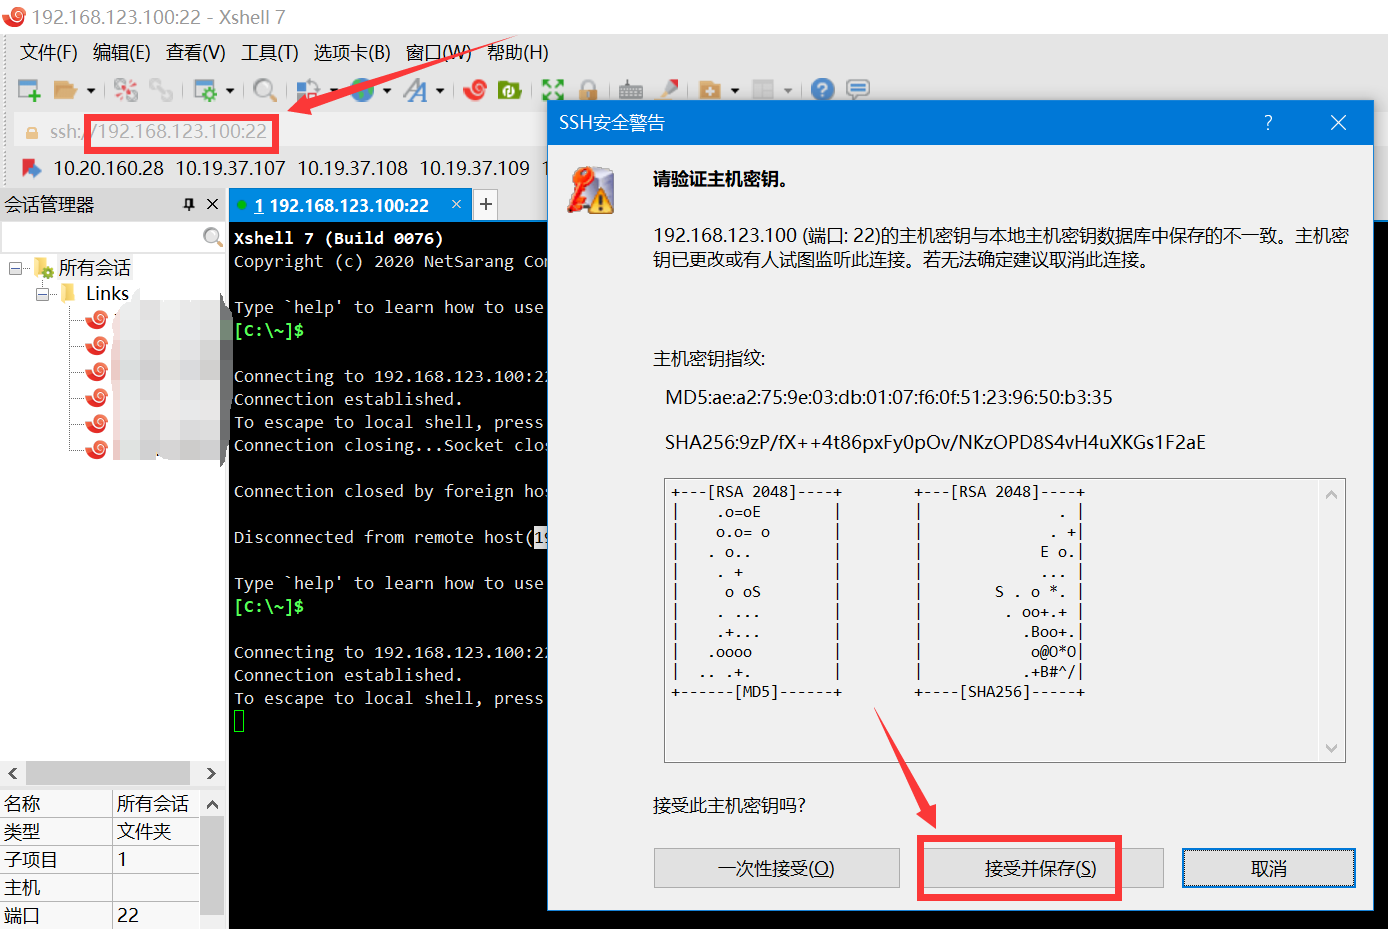Click the 端口 value 22 cell
The image size is (1388, 929).
coord(156,915)
